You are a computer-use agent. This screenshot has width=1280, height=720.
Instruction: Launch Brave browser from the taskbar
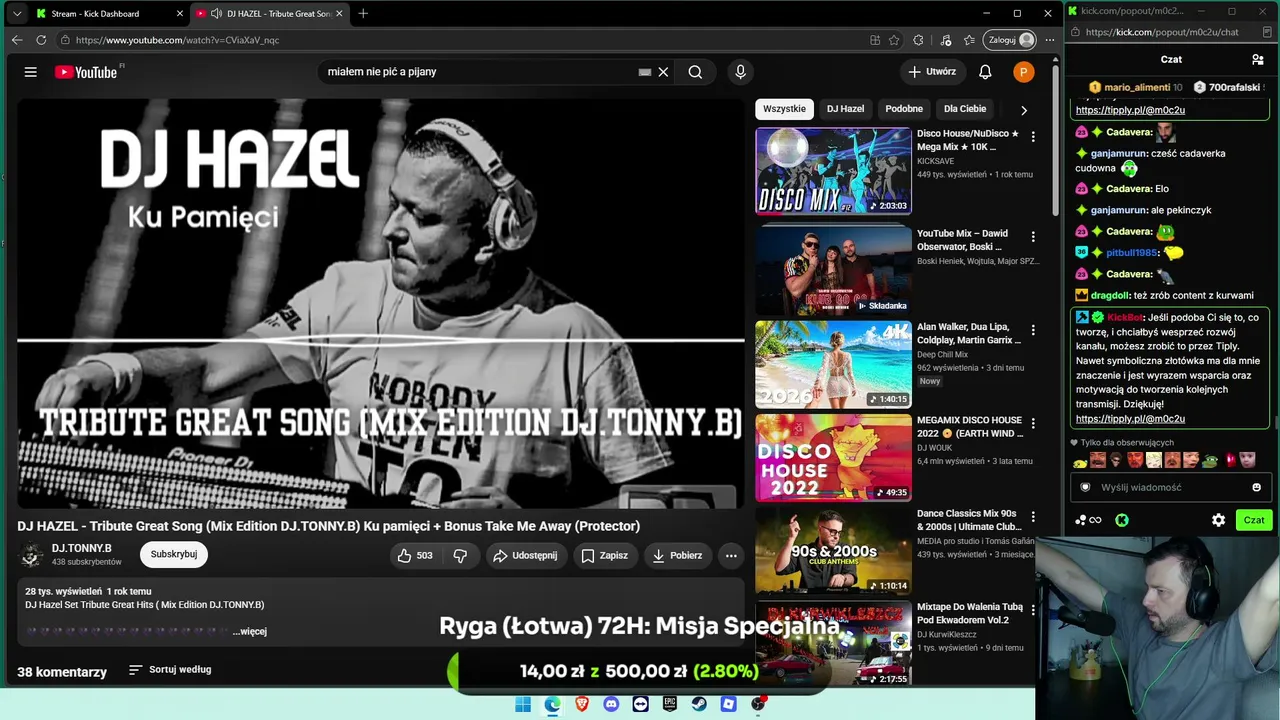[581, 704]
